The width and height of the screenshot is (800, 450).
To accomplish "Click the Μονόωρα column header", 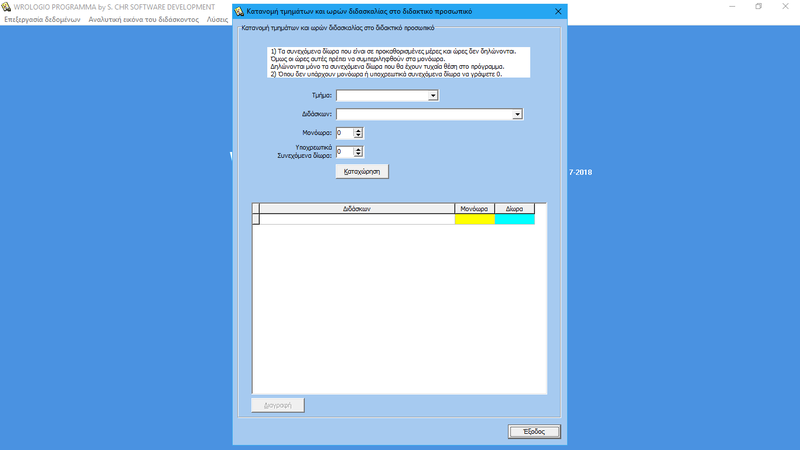I will 474,209.
